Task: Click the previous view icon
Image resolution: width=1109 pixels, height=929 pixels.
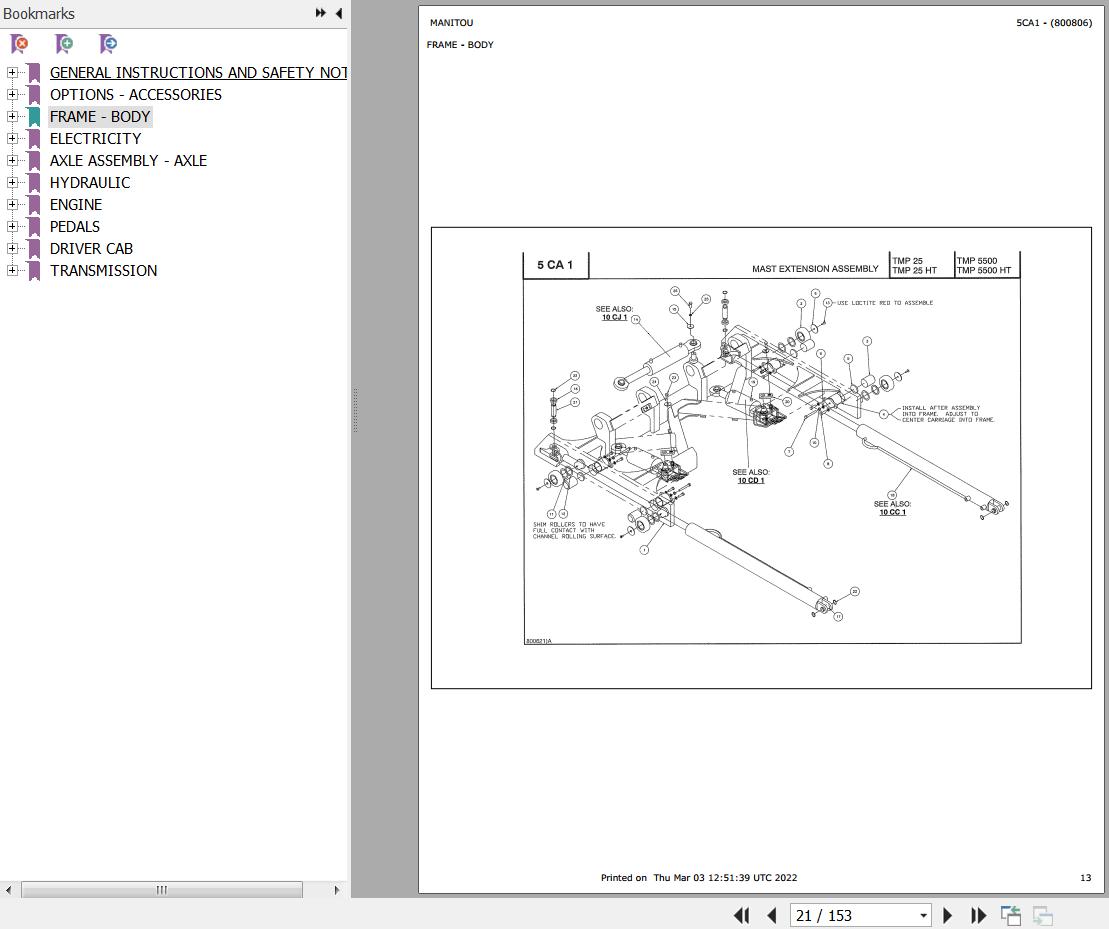Action: tap(1011, 916)
